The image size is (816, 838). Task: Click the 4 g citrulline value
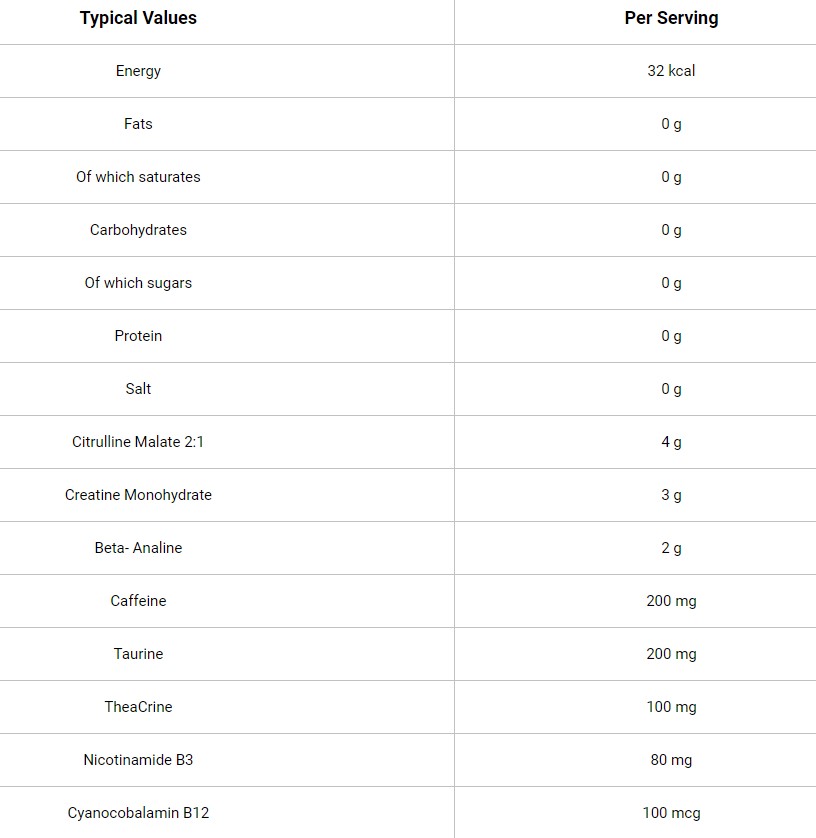pos(671,442)
